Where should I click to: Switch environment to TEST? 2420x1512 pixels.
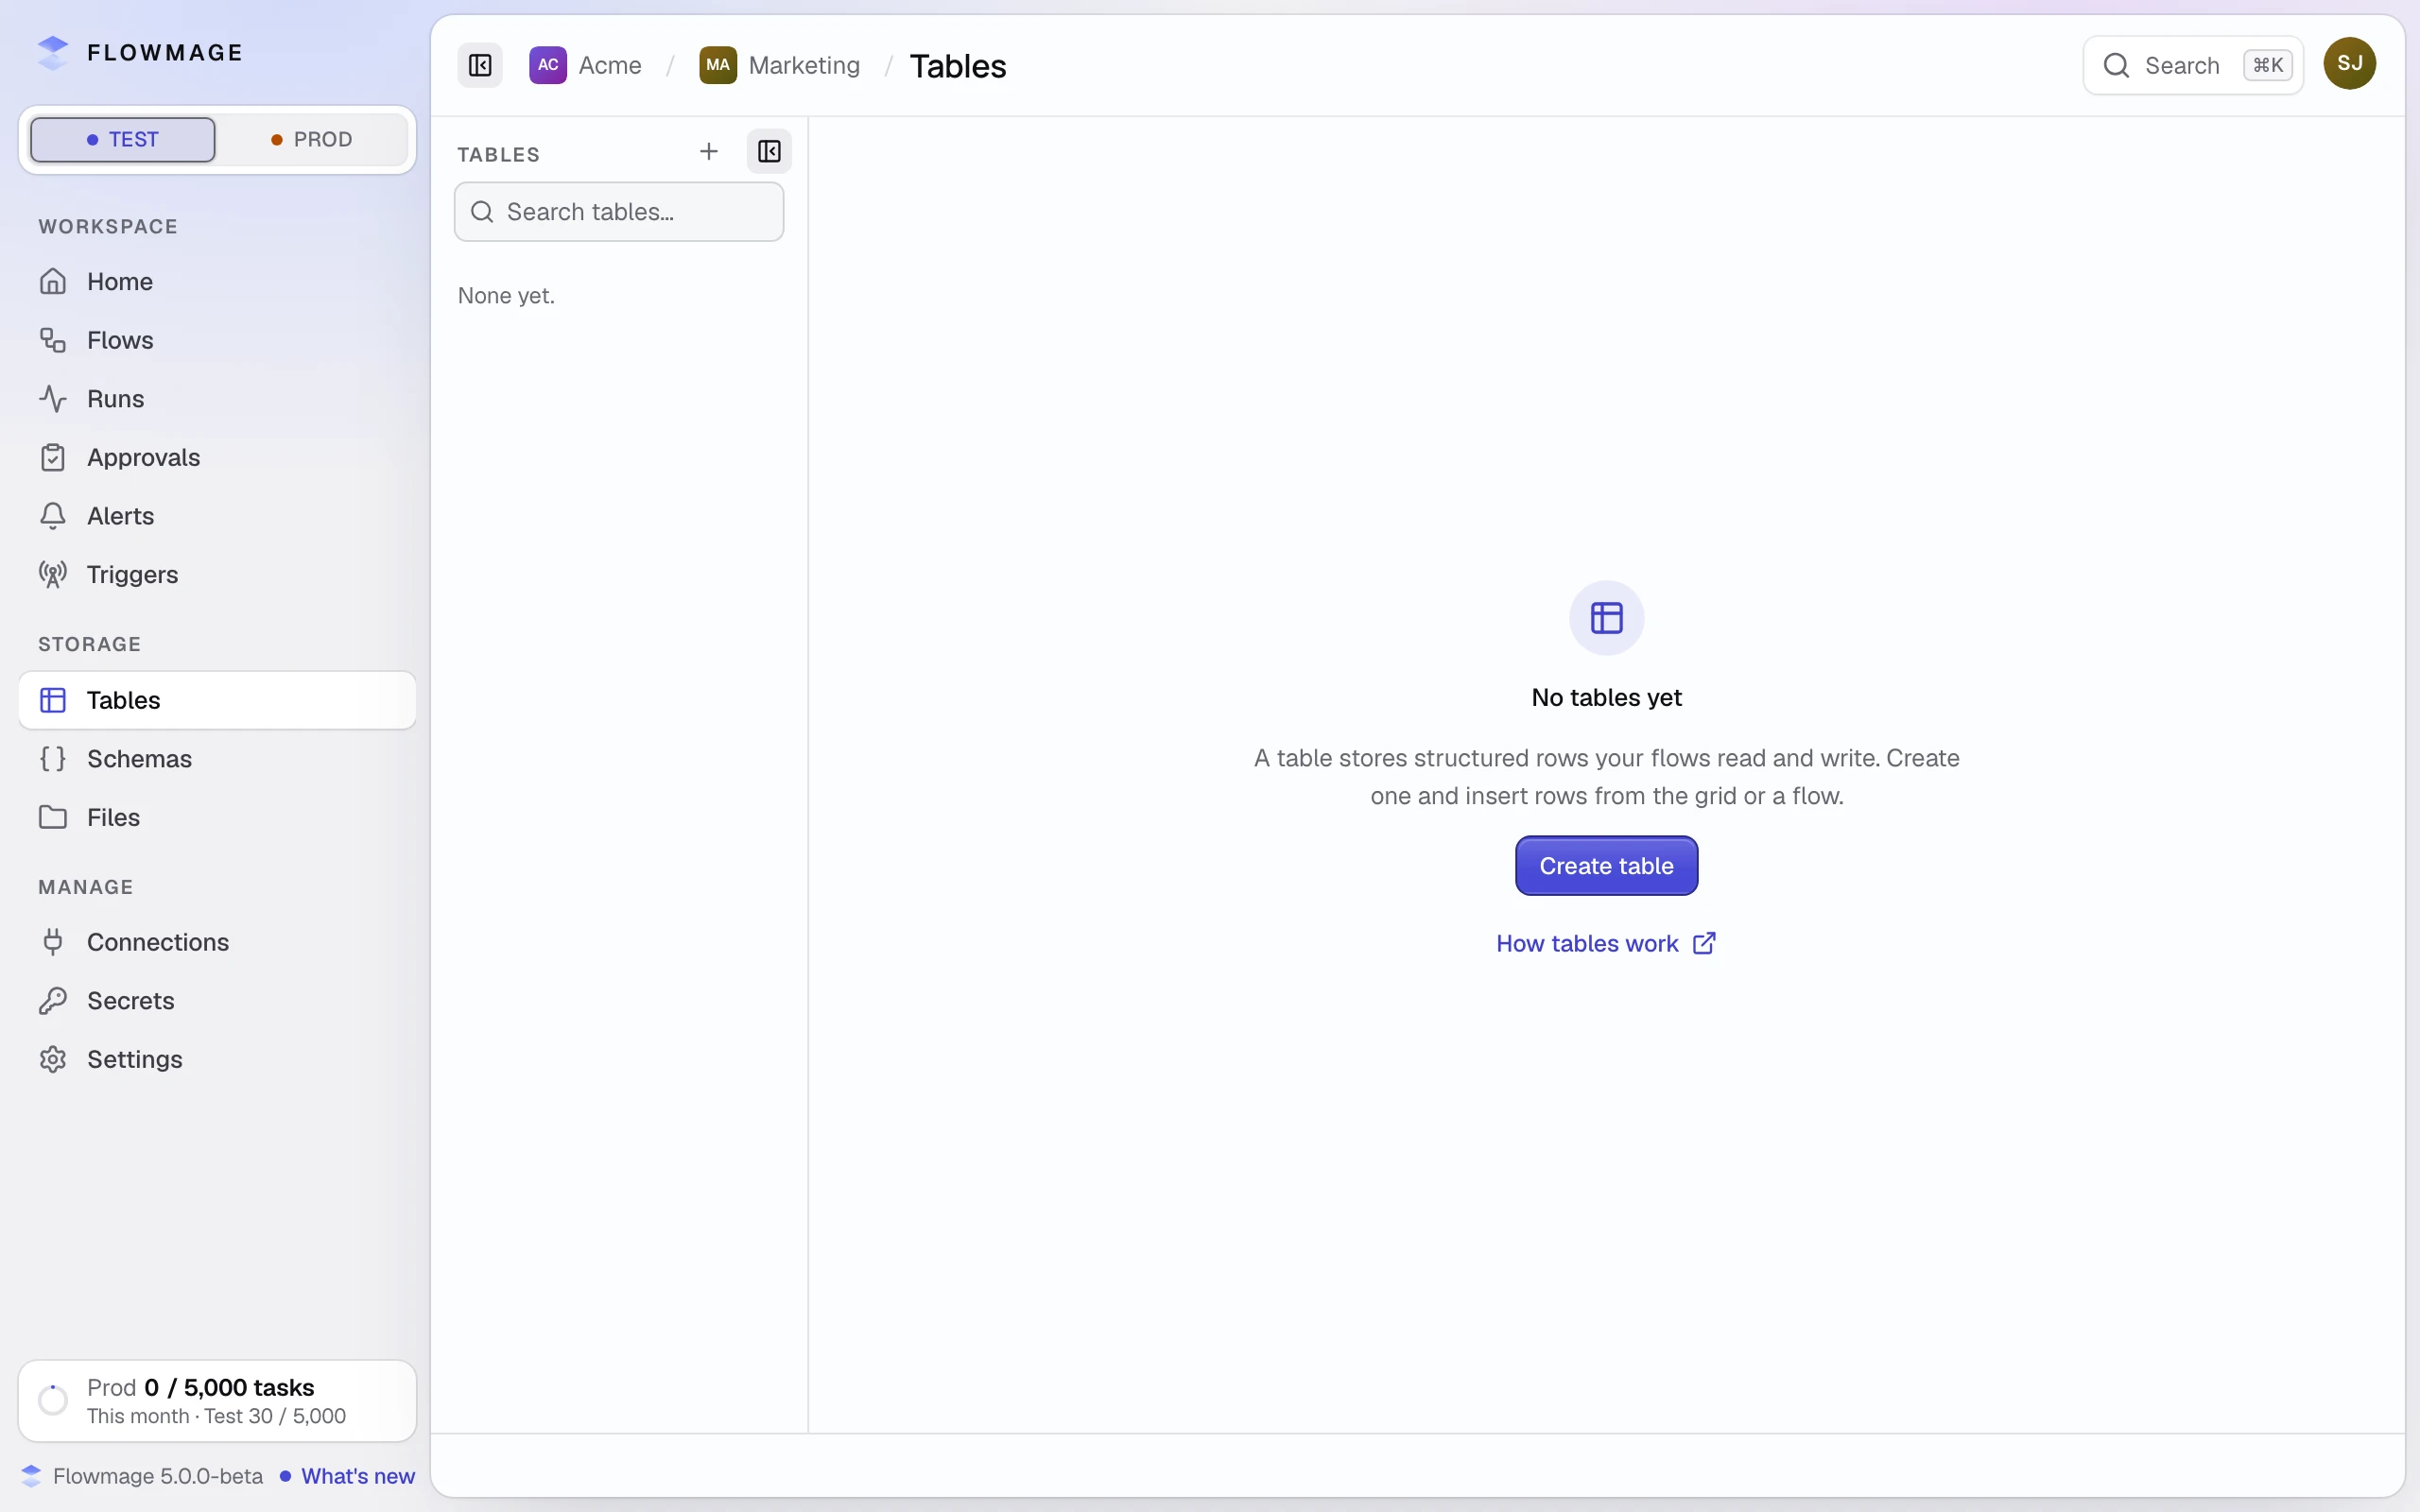tap(123, 139)
